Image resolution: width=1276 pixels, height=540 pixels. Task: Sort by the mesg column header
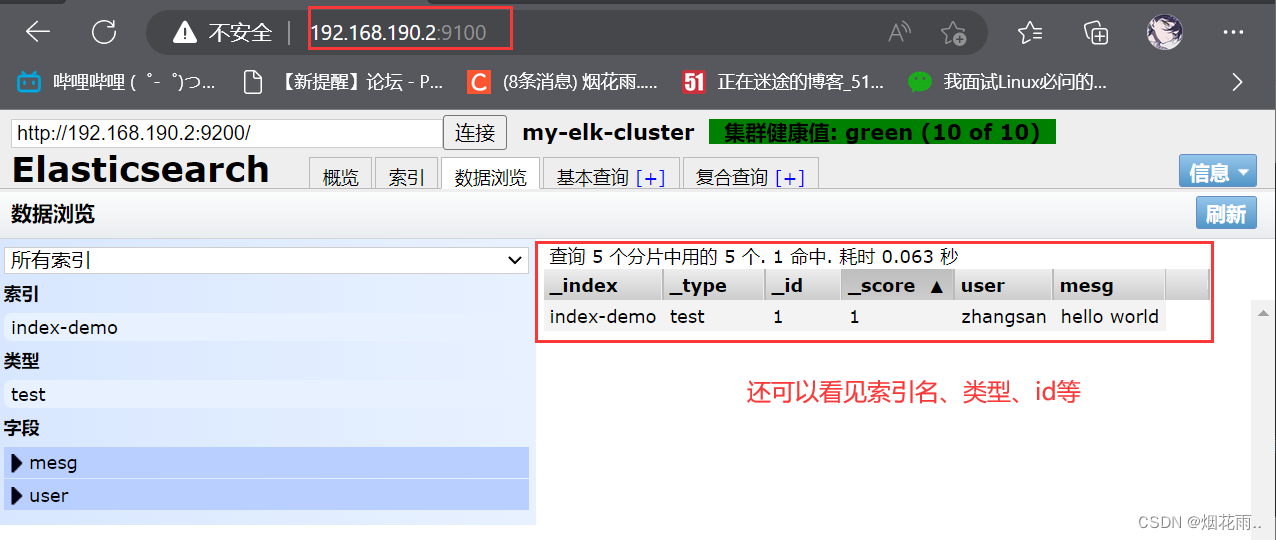[x=1109, y=285]
